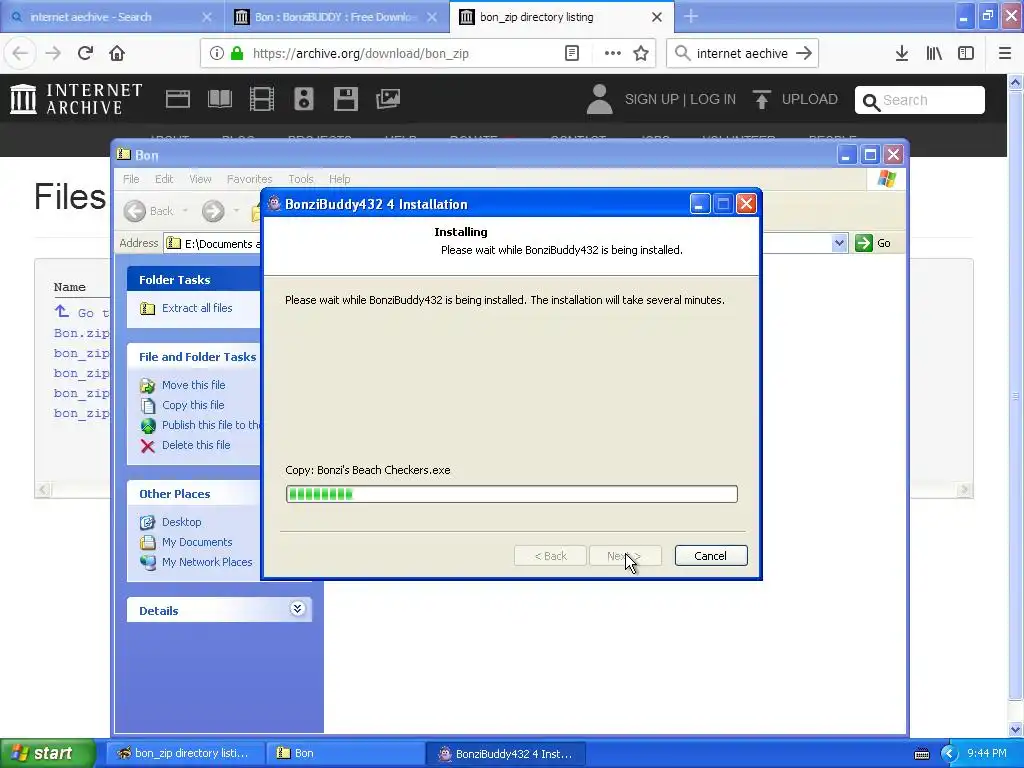
Task: Click SIGN UP link
Action: (x=652, y=99)
